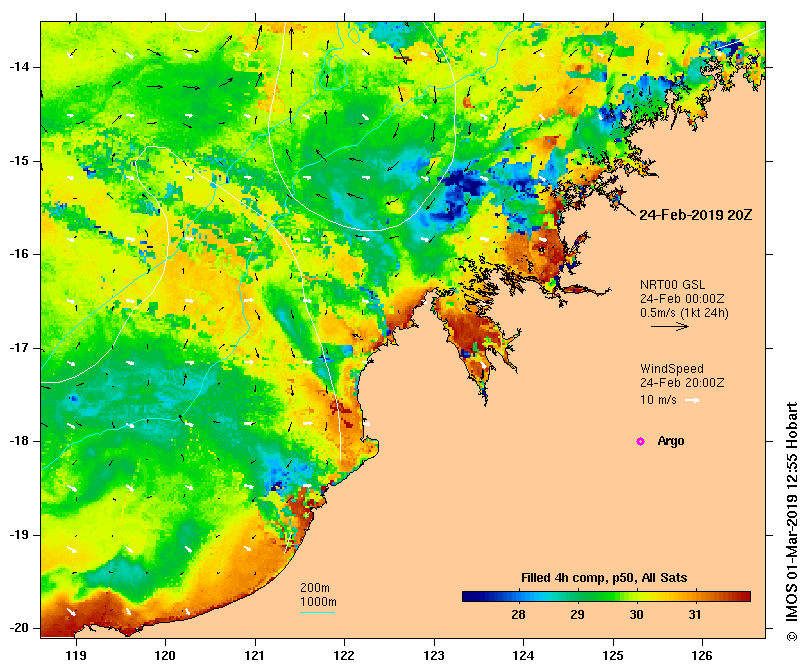Viewport: 809px width, 672px height.
Task: Click the green middle of the color bar
Action: click(x=606, y=597)
